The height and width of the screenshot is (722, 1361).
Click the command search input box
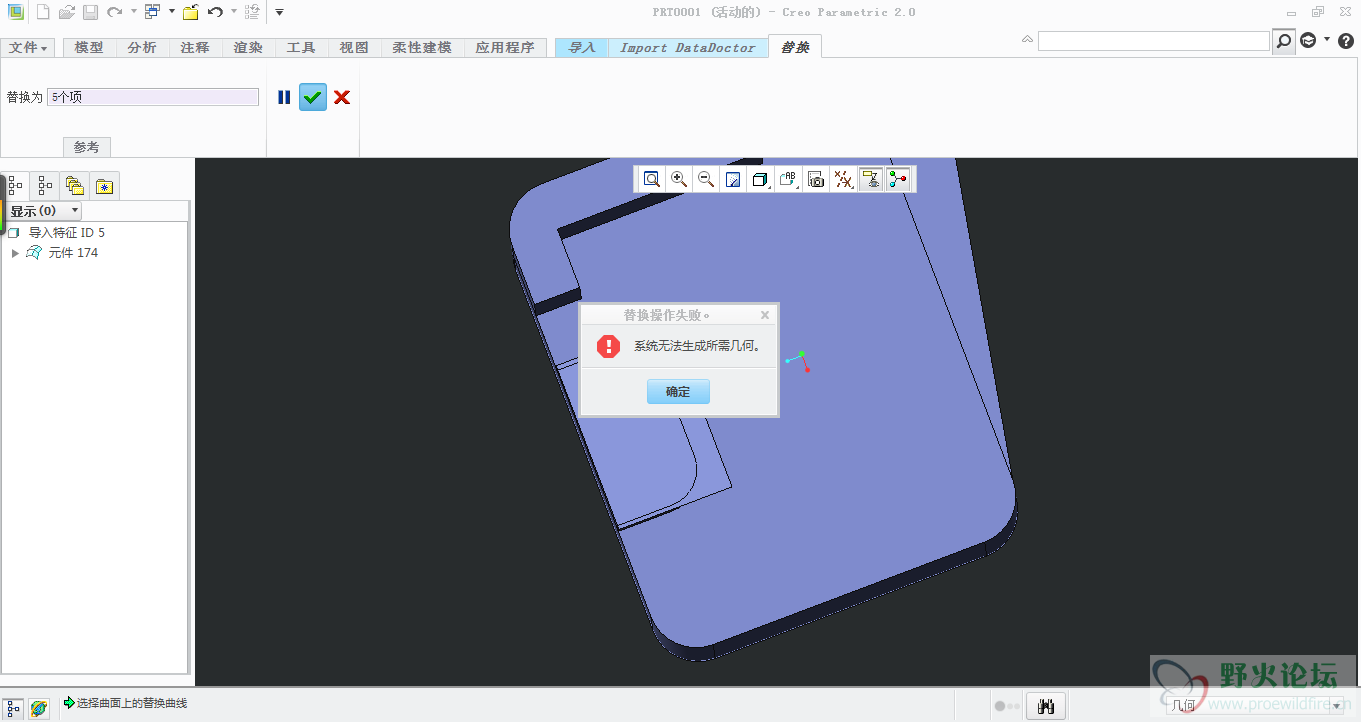pos(1153,41)
